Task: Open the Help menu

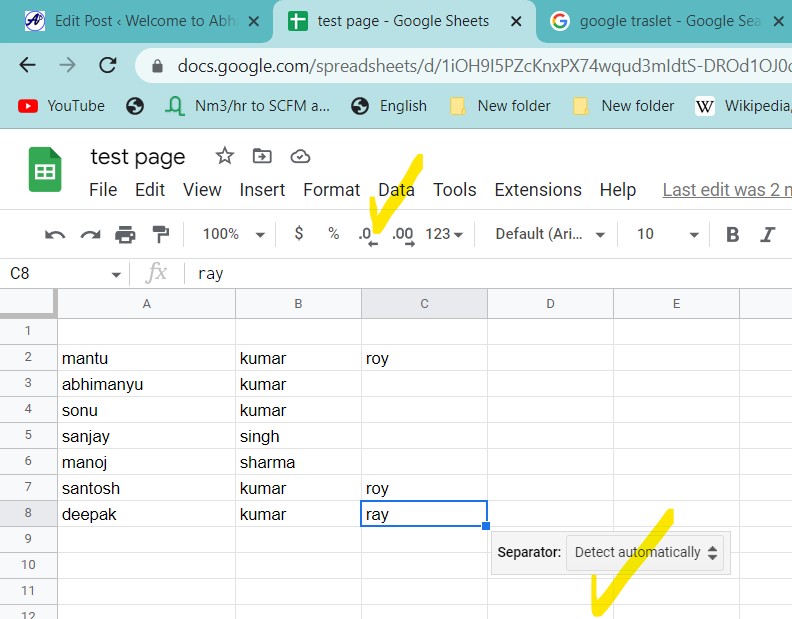Action: tap(618, 190)
